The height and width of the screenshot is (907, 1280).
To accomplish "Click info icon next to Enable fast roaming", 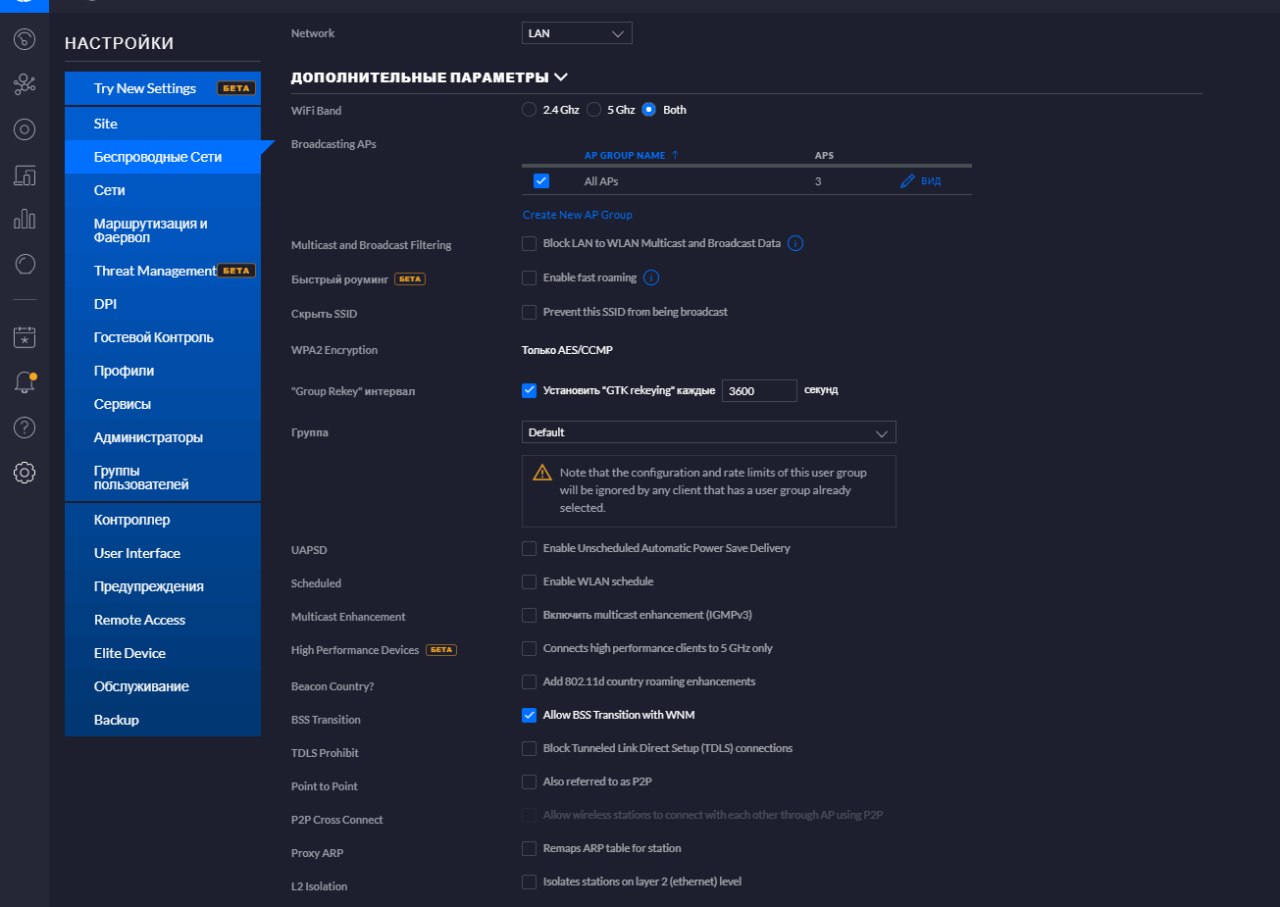I will [x=651, y=277].
